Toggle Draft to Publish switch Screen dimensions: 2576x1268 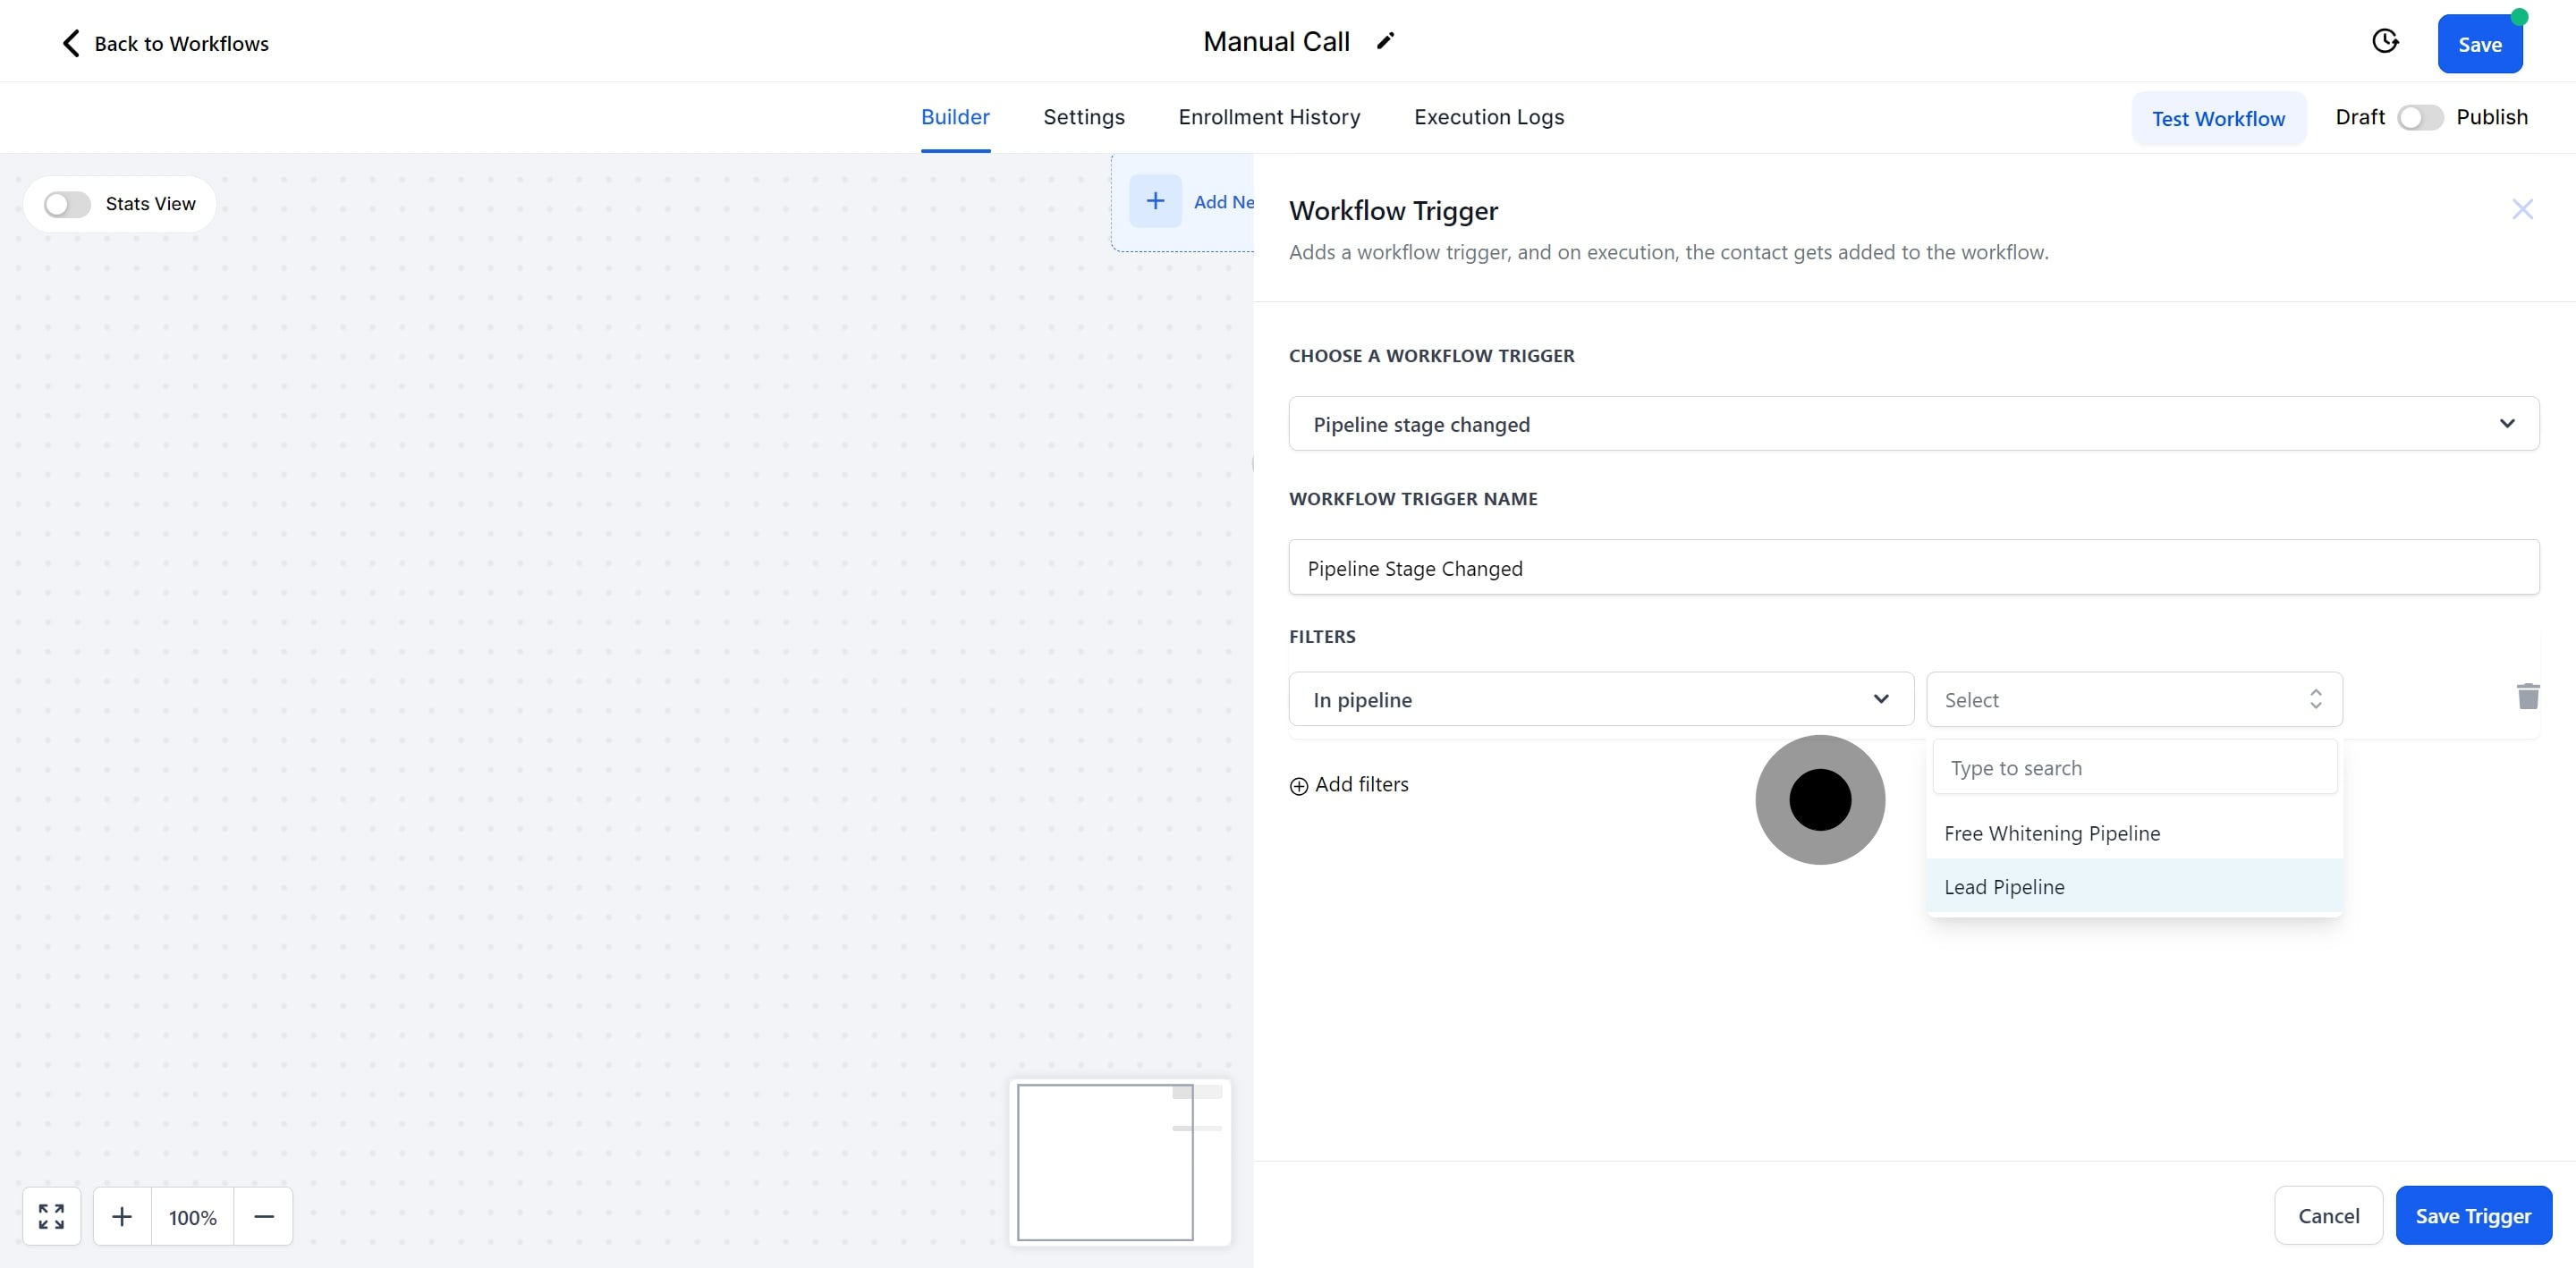2419,118
